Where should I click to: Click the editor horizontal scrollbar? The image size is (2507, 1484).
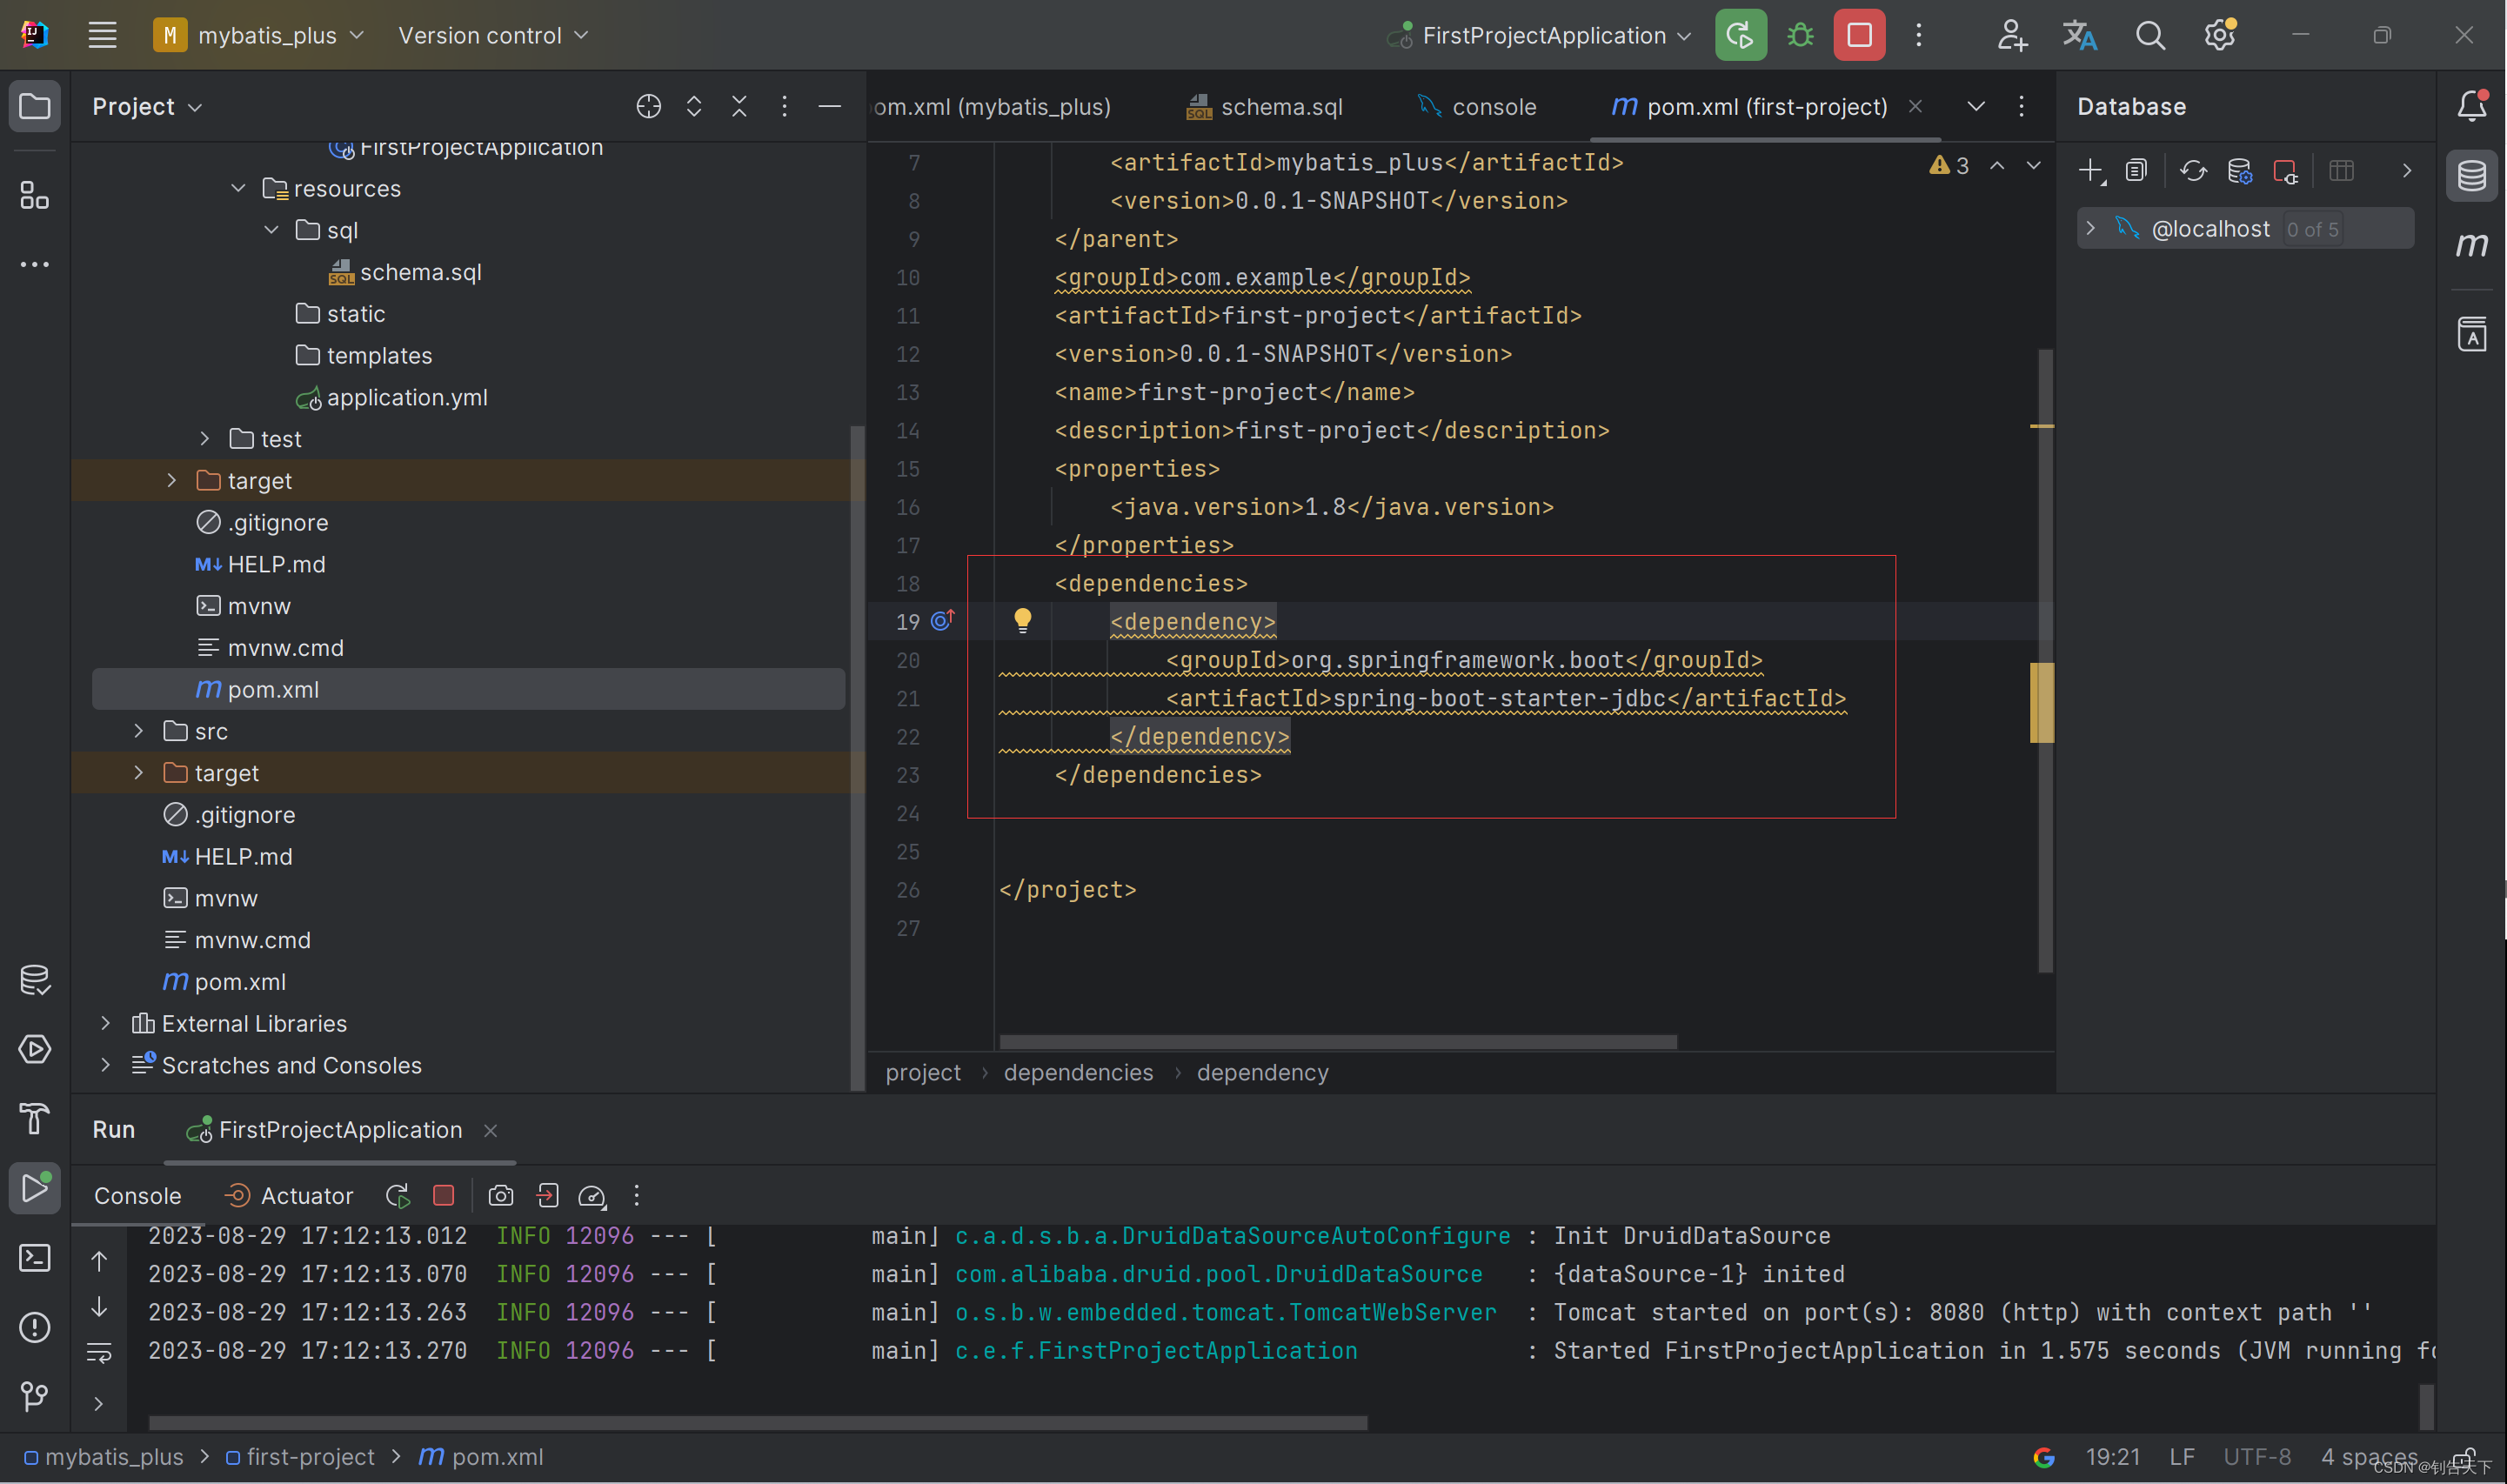click(1337, 1042)
